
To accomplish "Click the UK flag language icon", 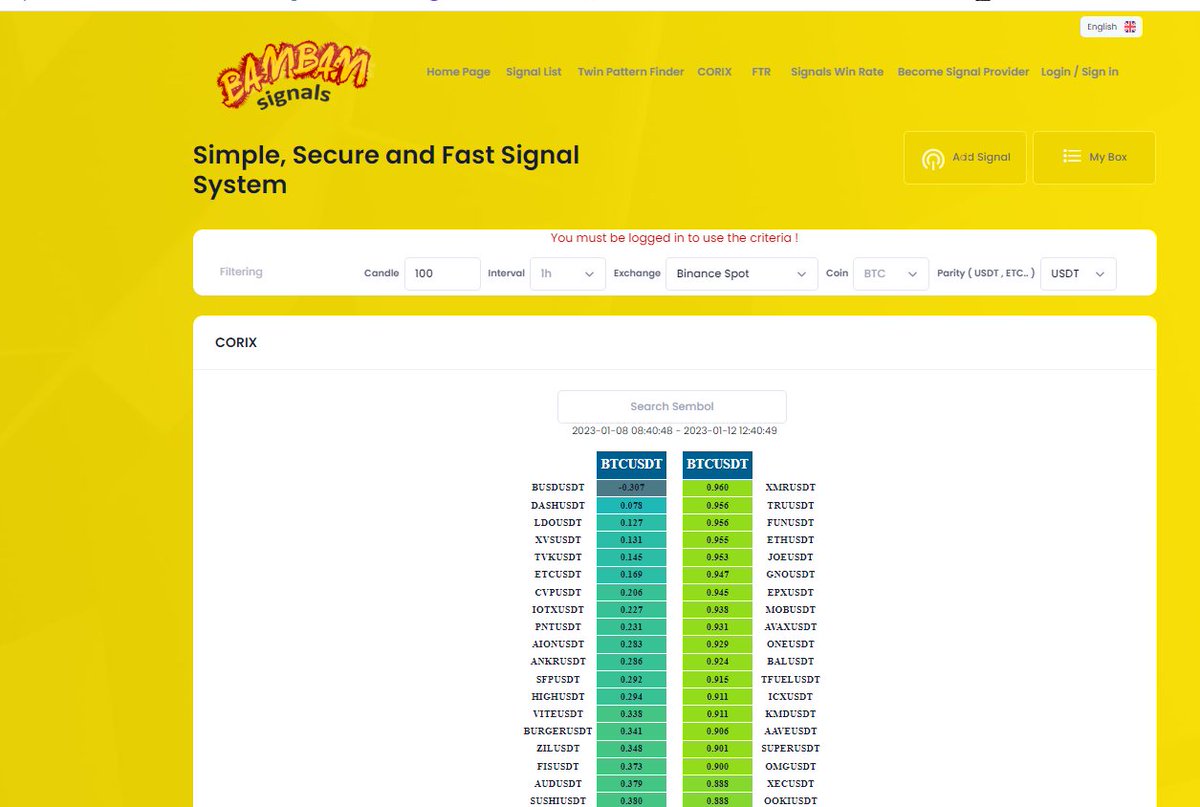I will pyautogui.click(x=1130, y=27).
